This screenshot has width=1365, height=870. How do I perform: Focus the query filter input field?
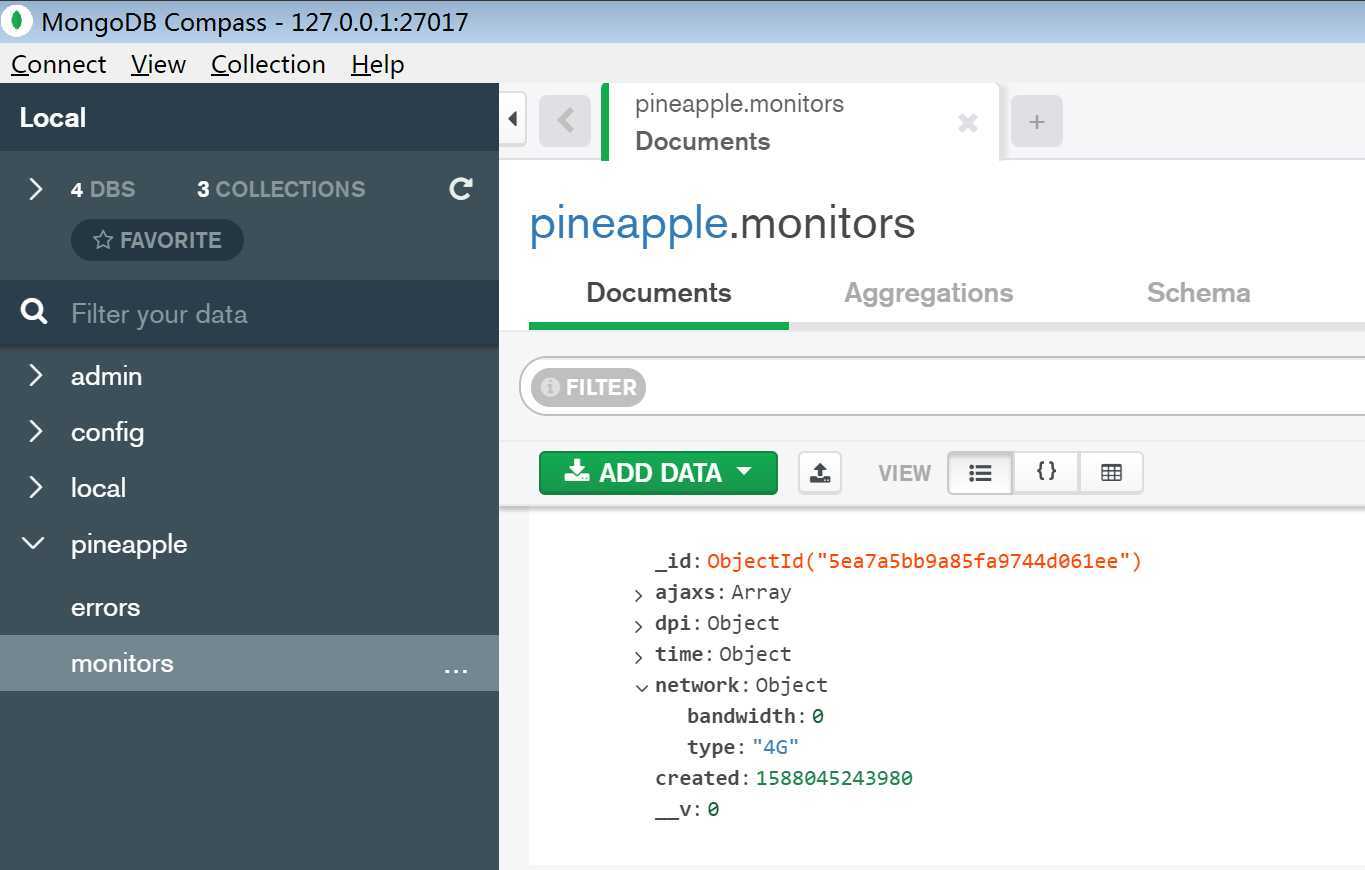[1005, 386]
